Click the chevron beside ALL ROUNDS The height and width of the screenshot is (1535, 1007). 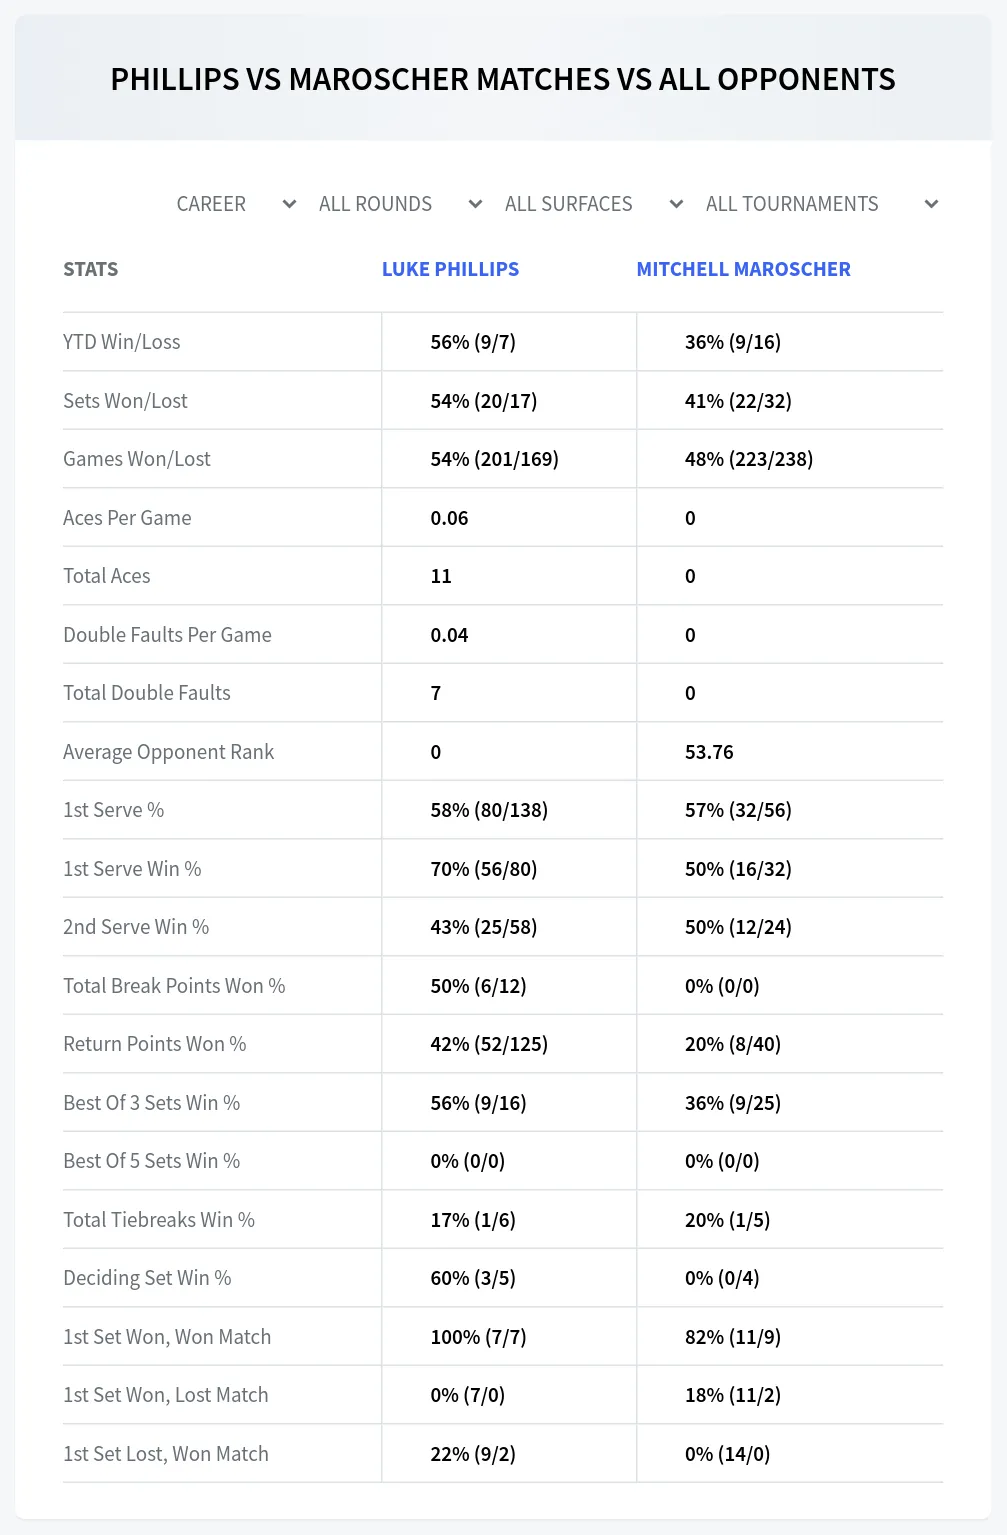pyautogui.click(x=475, y=204)
